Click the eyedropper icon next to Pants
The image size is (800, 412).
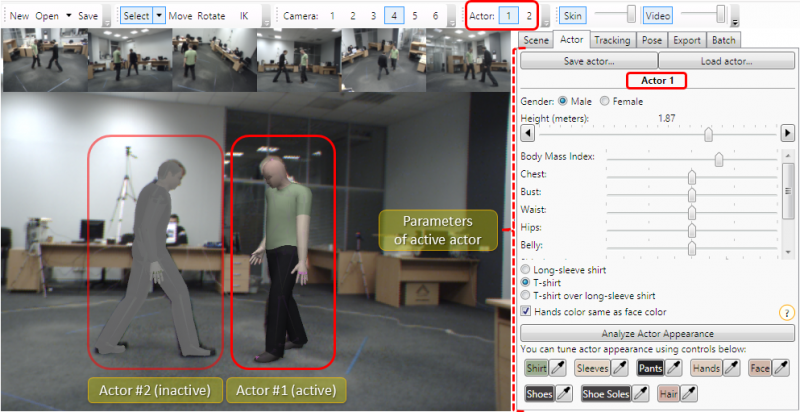pyautogui.click(x=674, y=368)
